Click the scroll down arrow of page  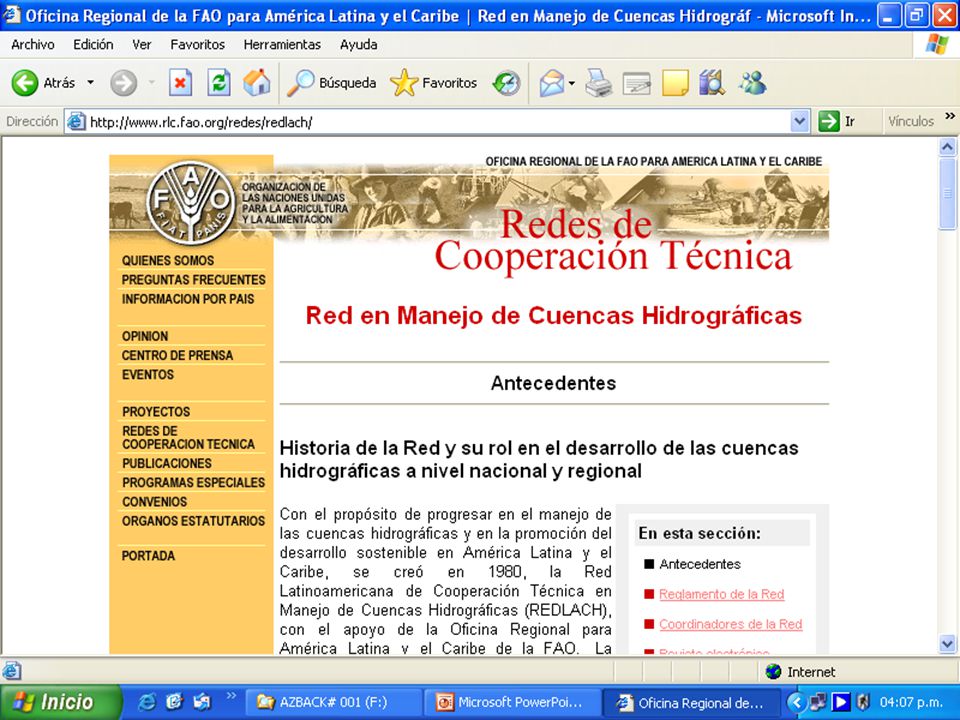point(947,644)
